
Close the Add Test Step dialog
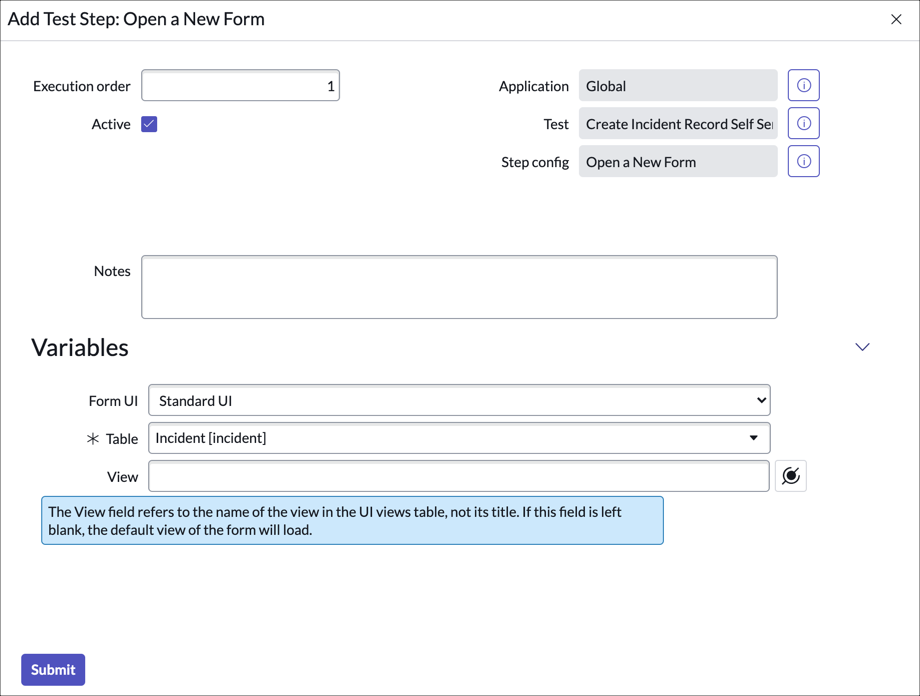point(896,19)
